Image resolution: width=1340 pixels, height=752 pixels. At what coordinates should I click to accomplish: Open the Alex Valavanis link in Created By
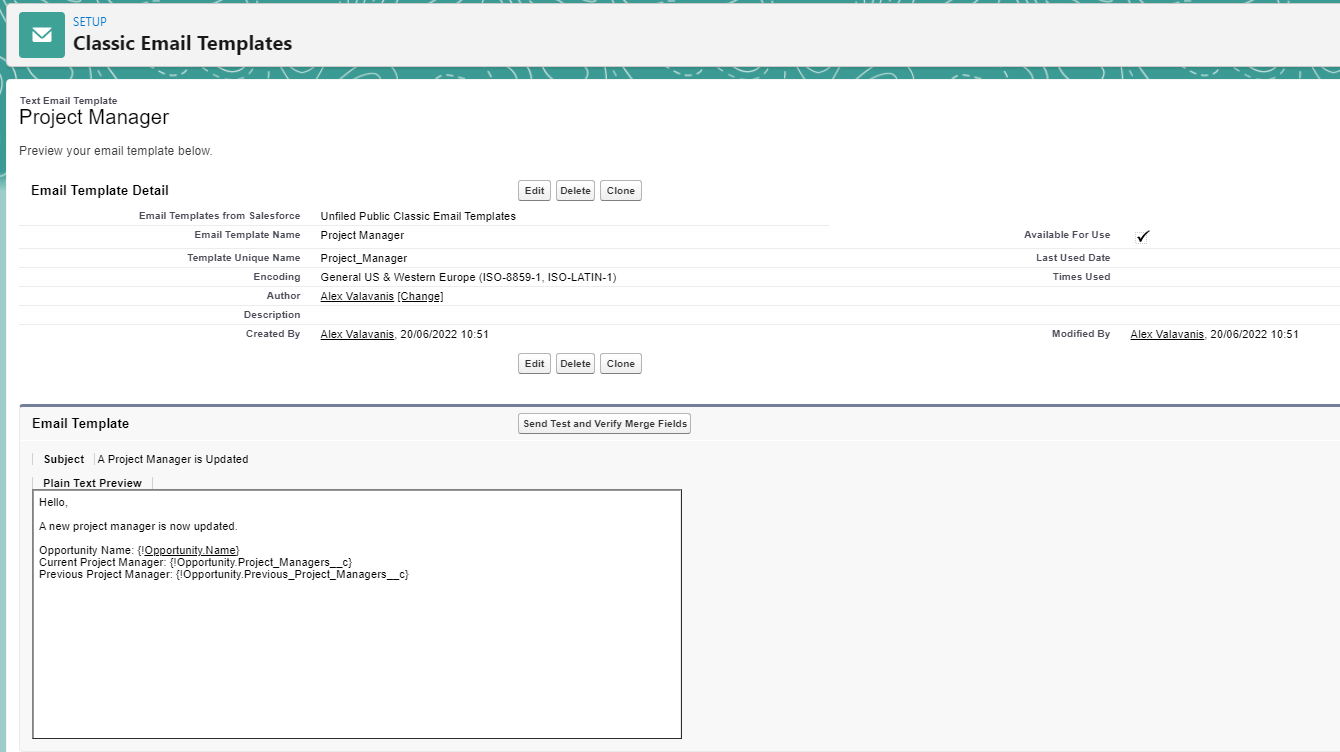357,334
